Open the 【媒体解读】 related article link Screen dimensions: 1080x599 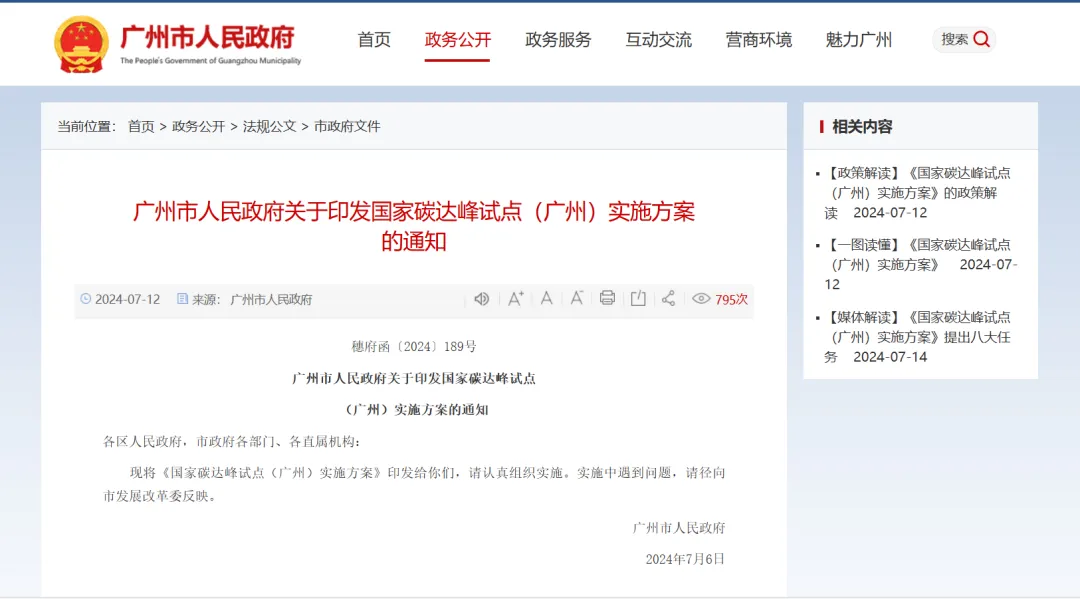pyautogui.click(x=916, y=336)
